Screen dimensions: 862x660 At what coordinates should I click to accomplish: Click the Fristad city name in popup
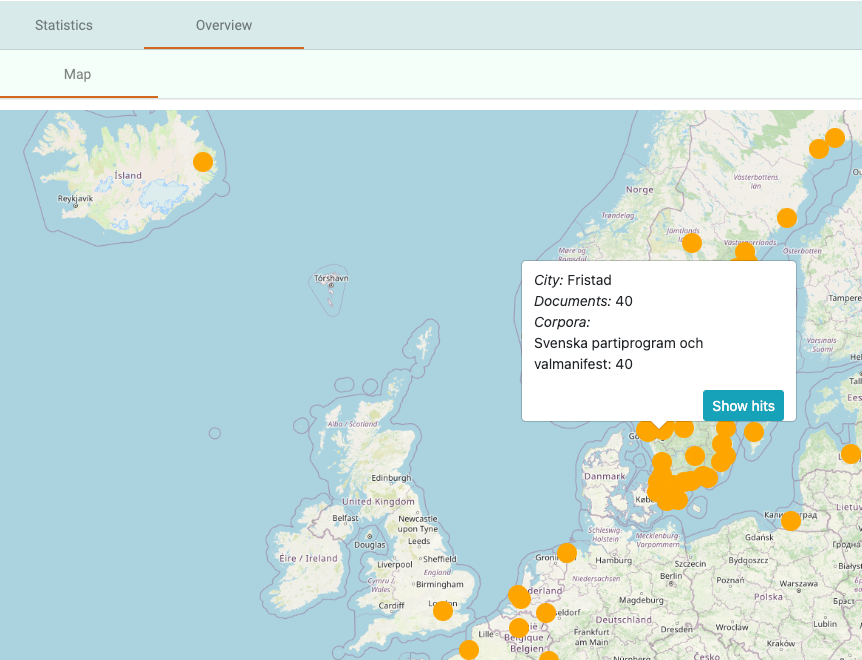[589, 280]
